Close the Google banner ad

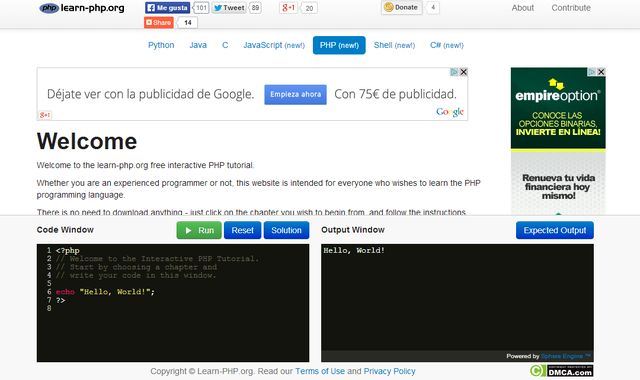pyautogui.click(x=463, y=72)
